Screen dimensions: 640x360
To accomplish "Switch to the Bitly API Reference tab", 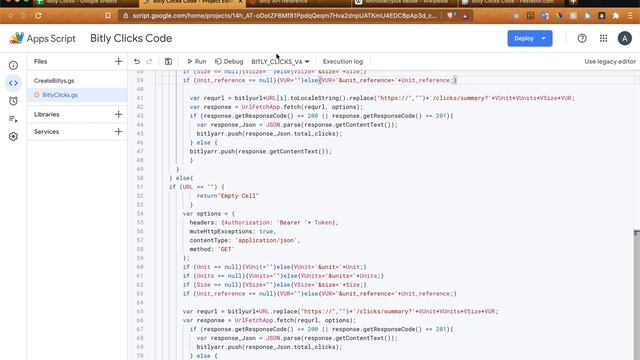I will (x=299, y=2).
